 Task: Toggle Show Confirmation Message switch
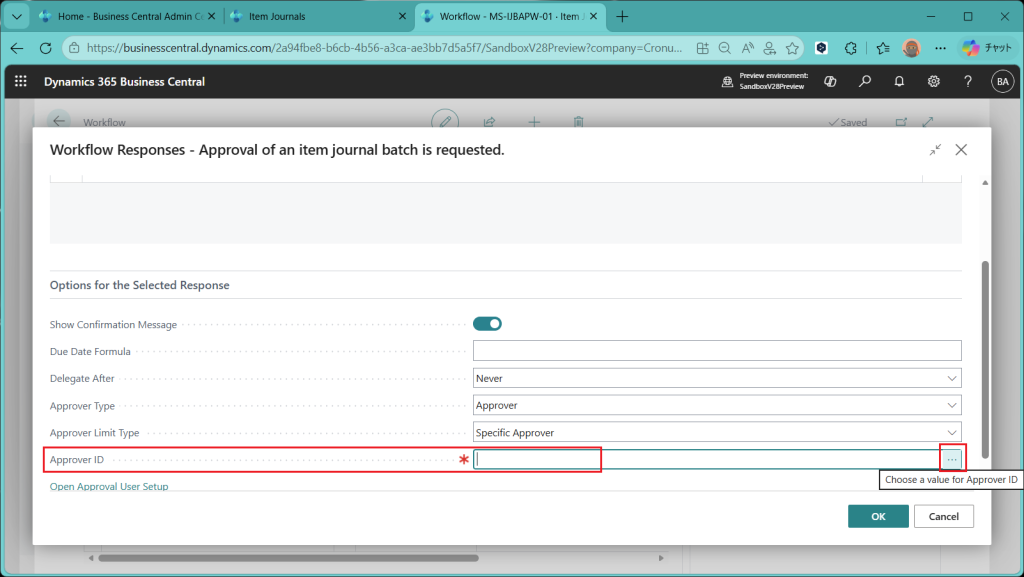[487, 324]
